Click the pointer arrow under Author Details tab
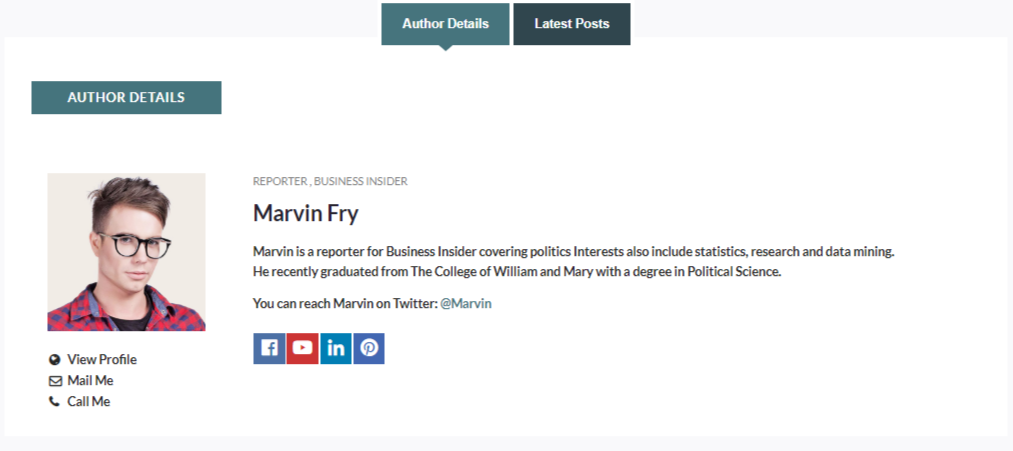The width and height of the screenshot is (1013, 451). pyautogui.click(x=445, y=48)
